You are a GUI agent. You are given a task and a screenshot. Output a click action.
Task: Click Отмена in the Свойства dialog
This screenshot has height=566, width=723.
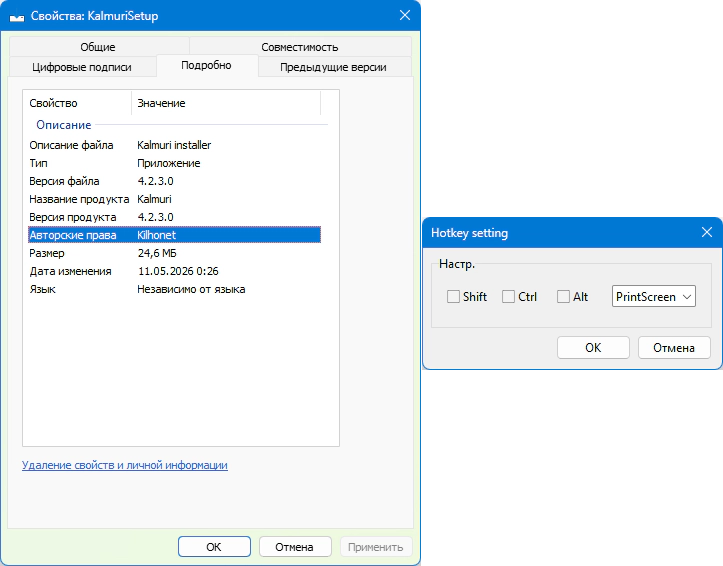tap(295, 547)
